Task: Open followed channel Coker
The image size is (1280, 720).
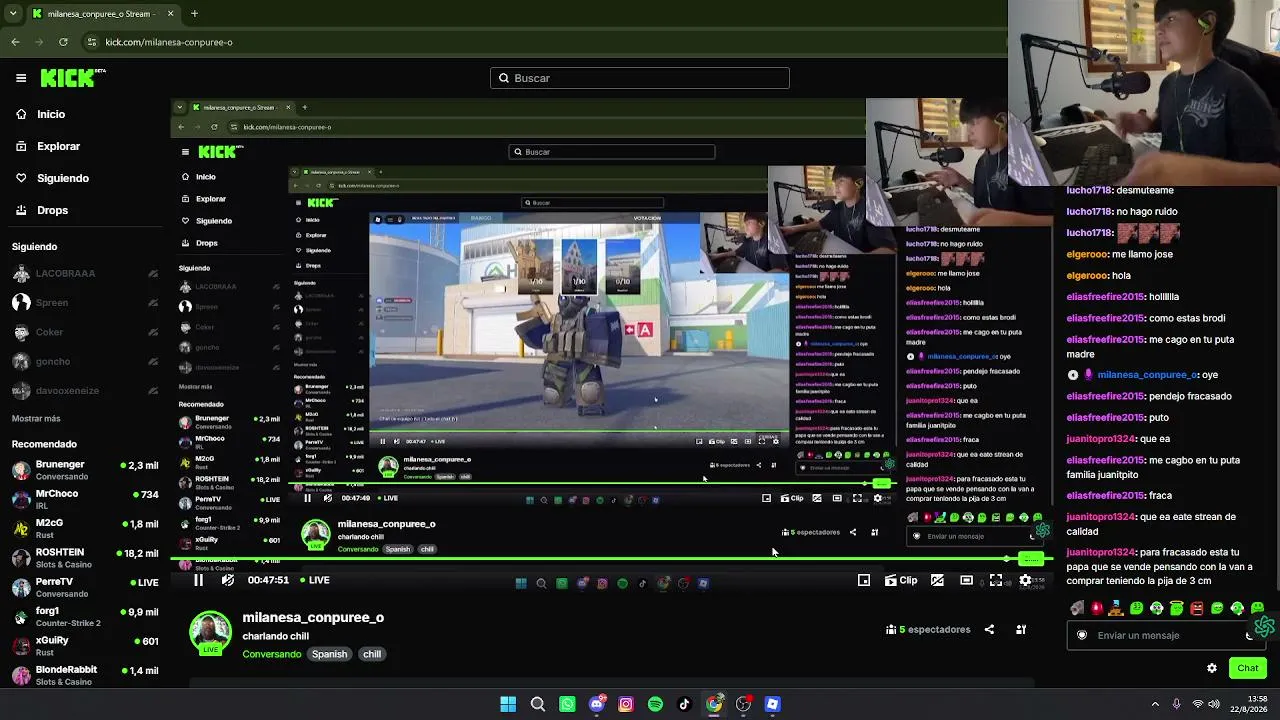Action: 84,332
